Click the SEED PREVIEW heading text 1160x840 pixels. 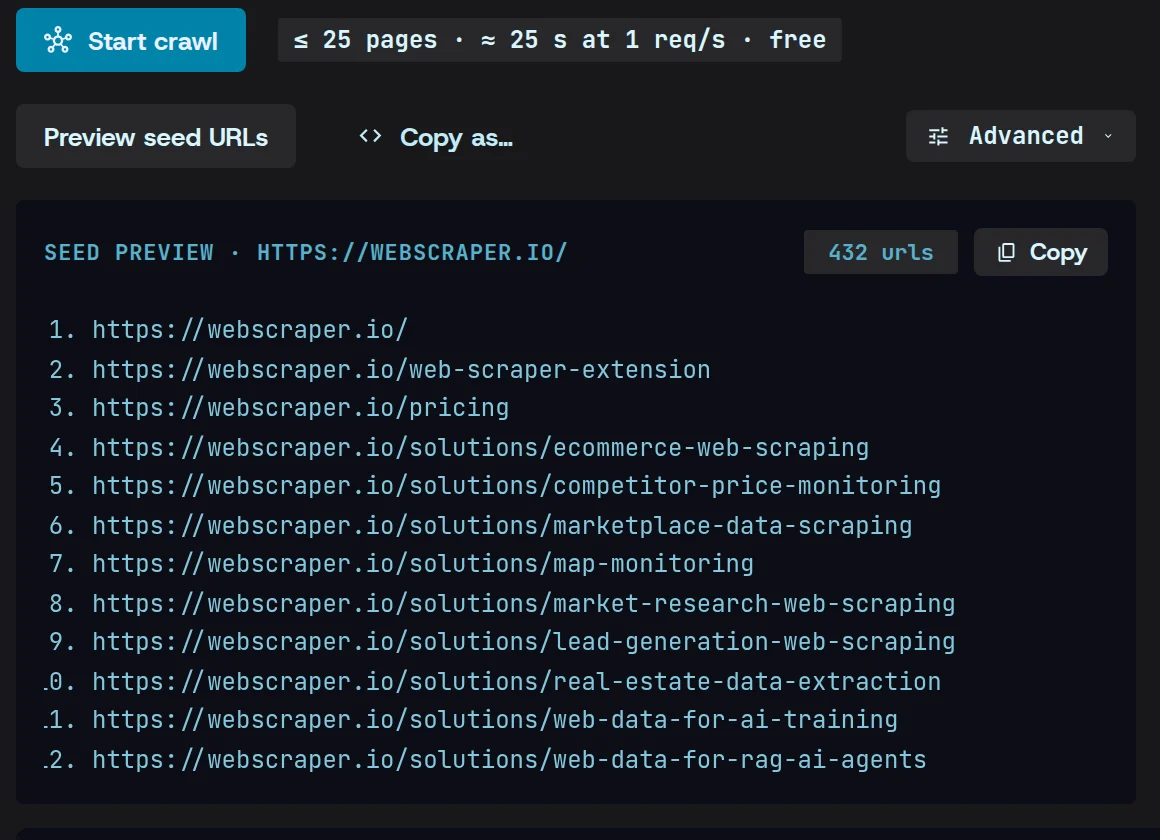click(129, 252)
